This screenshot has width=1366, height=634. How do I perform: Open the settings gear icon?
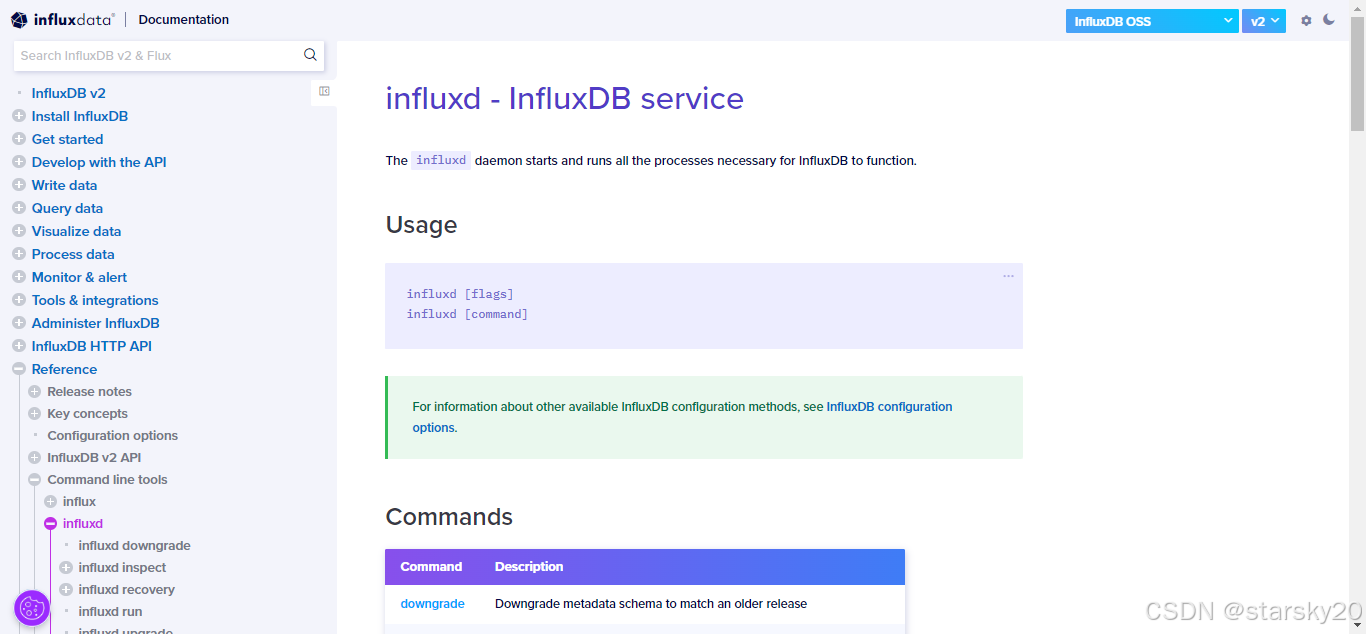(x=1306, y=19)
